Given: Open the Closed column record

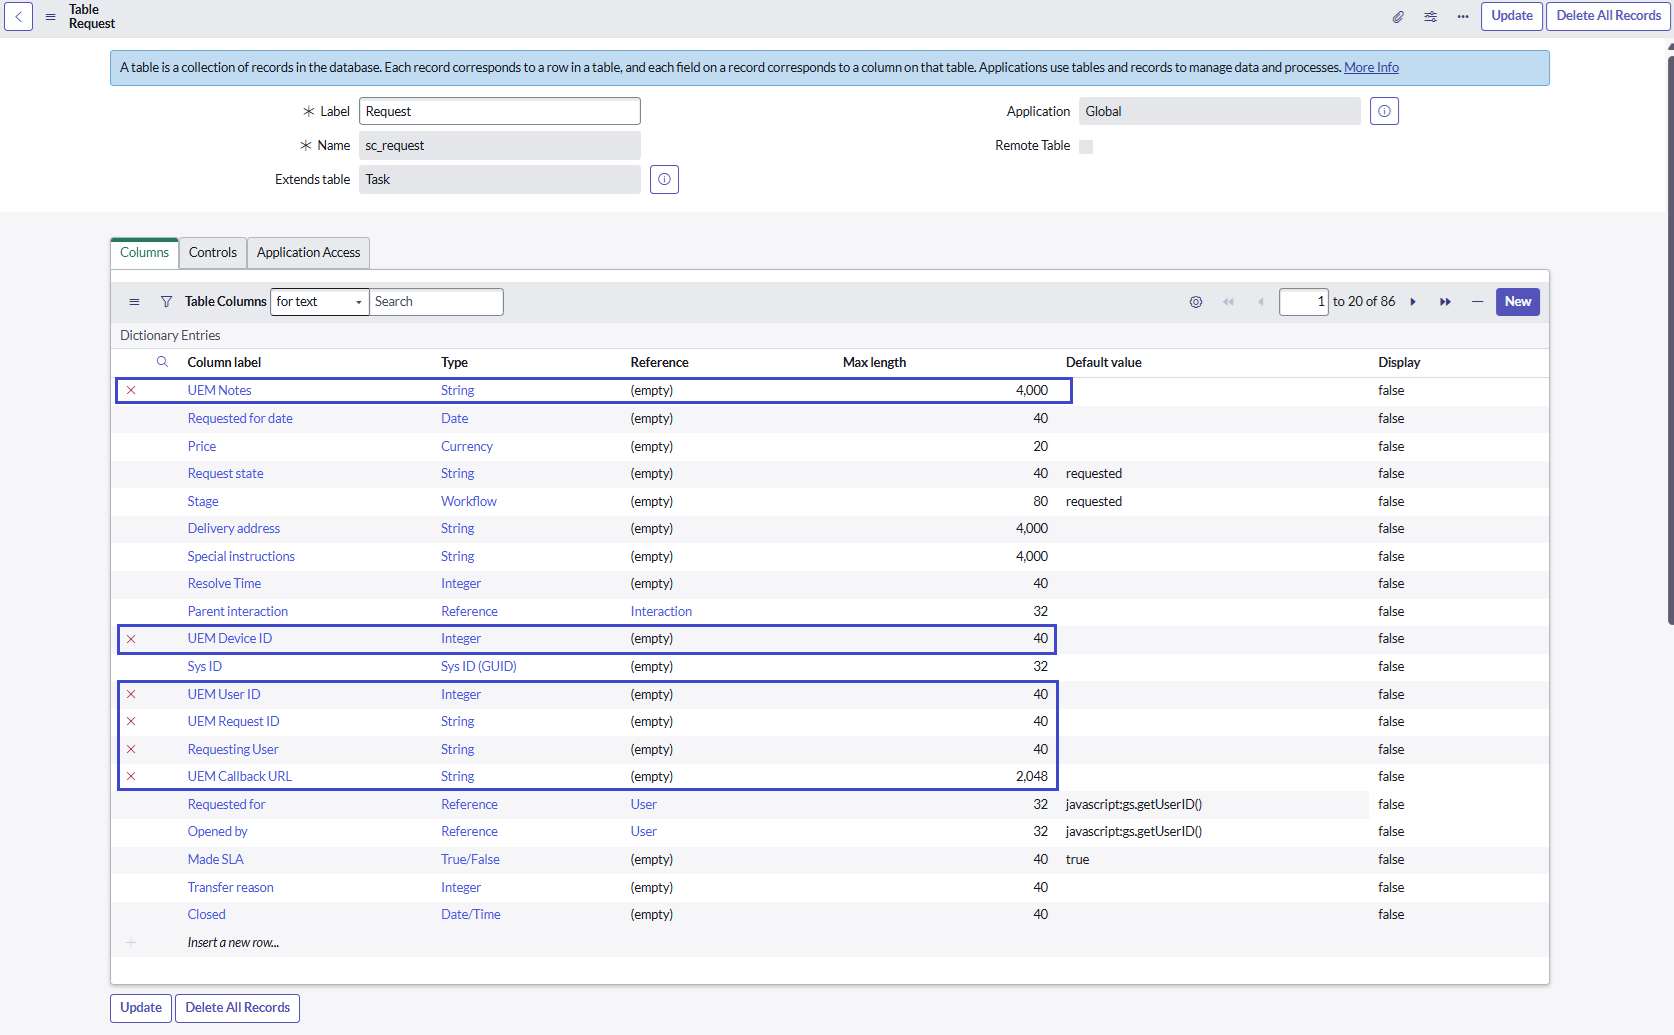Looking at the screenshot, I should click(207, 915).
